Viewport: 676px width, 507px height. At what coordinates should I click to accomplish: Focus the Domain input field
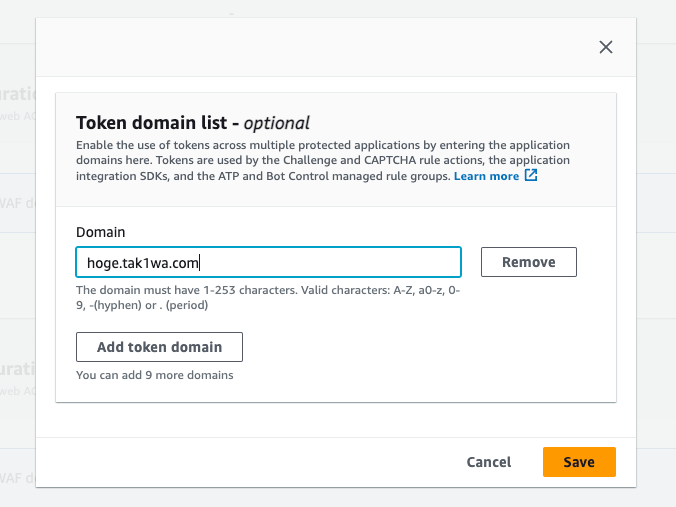269,262
